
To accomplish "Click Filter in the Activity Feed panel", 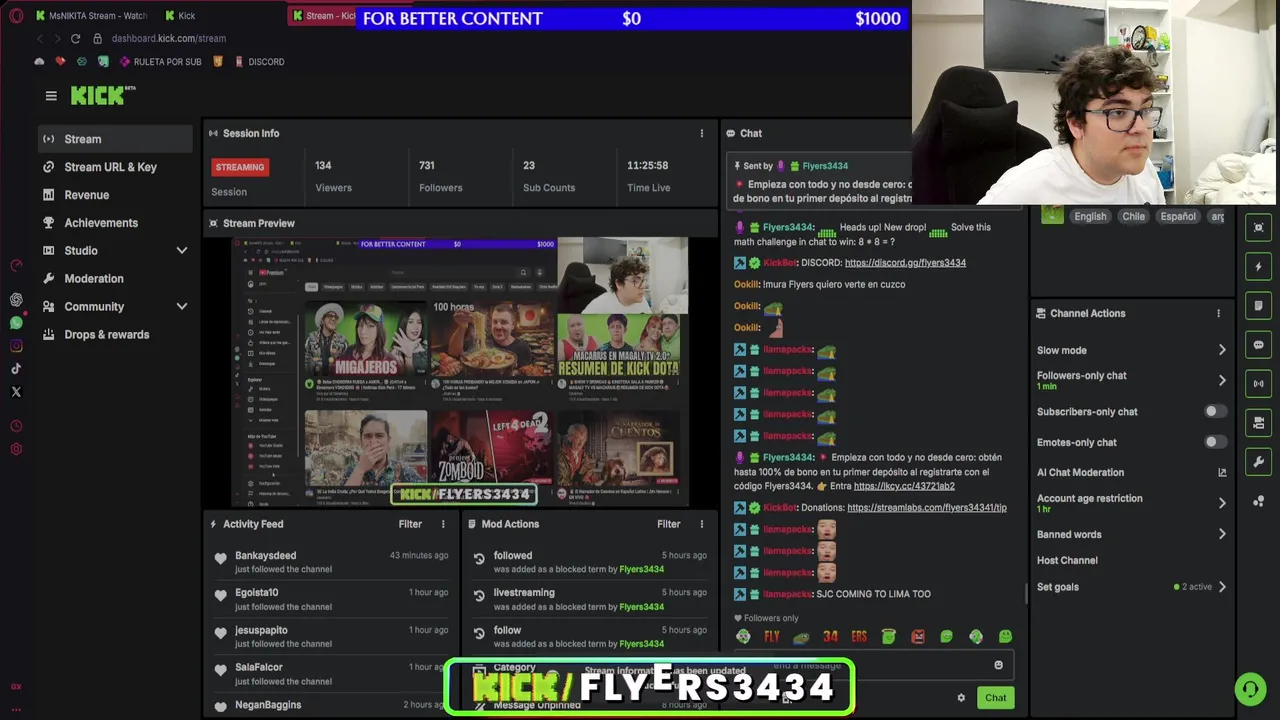I will tap(410, 524).
